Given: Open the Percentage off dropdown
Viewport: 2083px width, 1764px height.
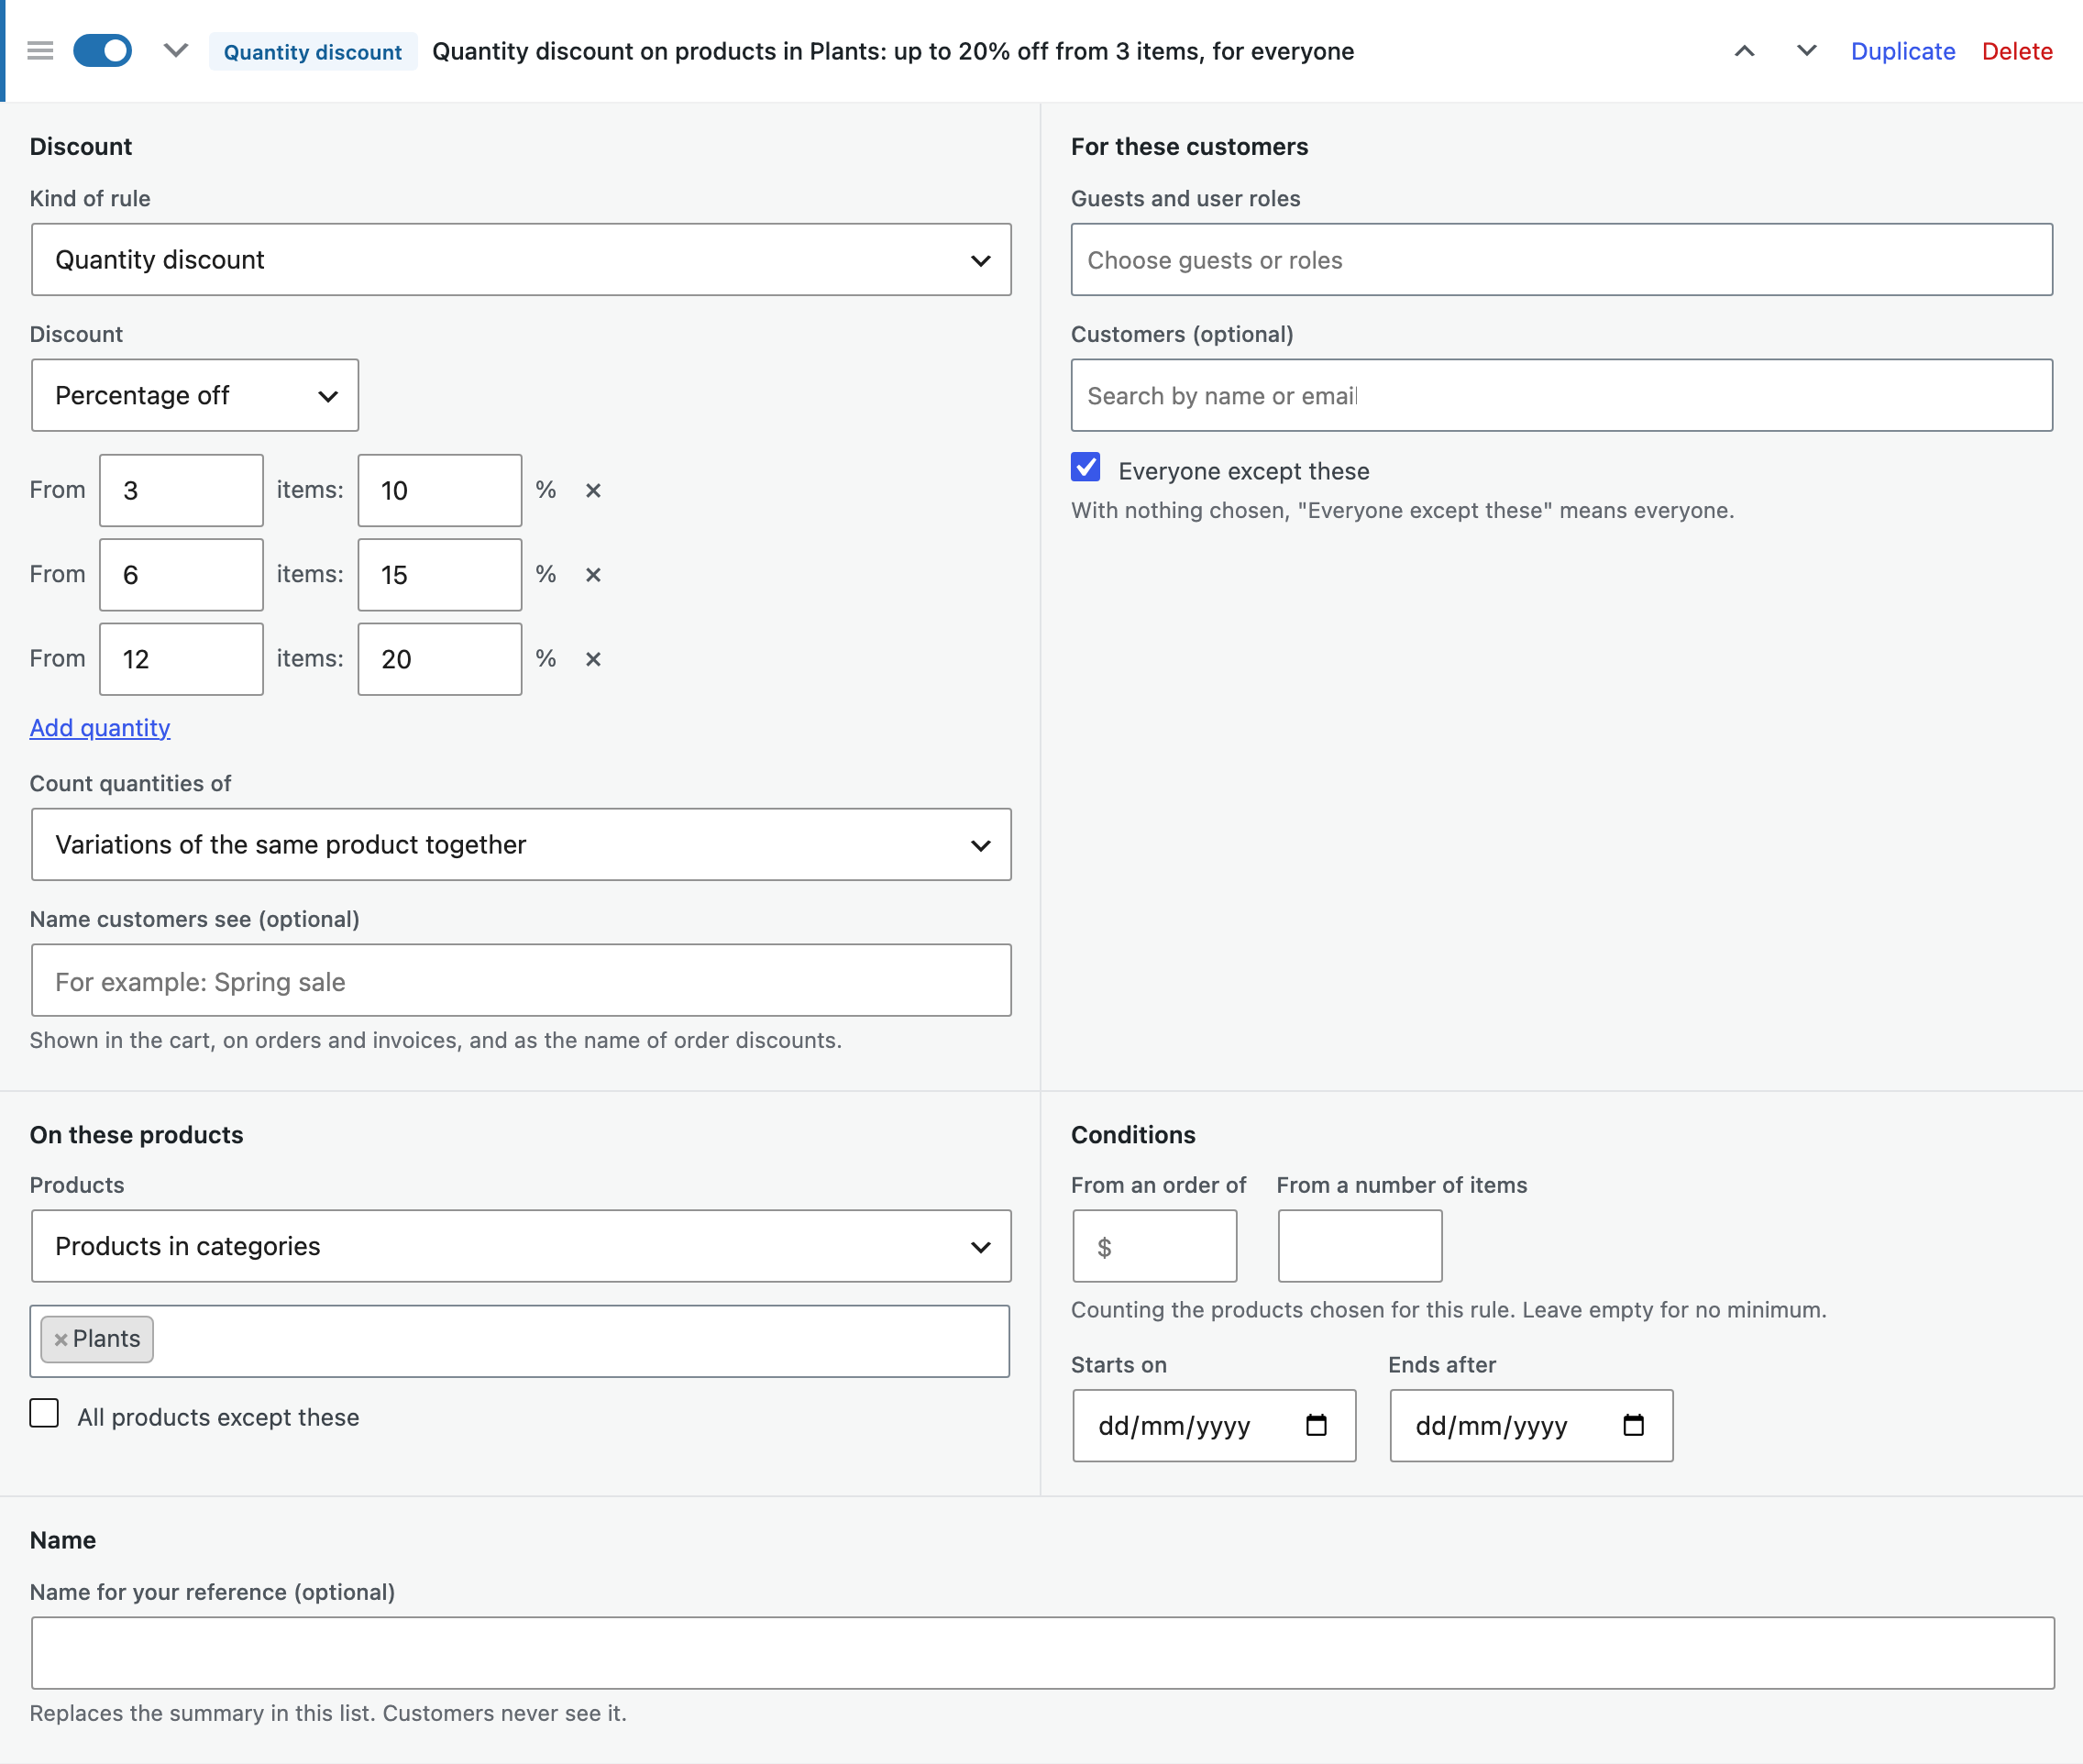Looking at the screenshot, I should pos(195,396).
